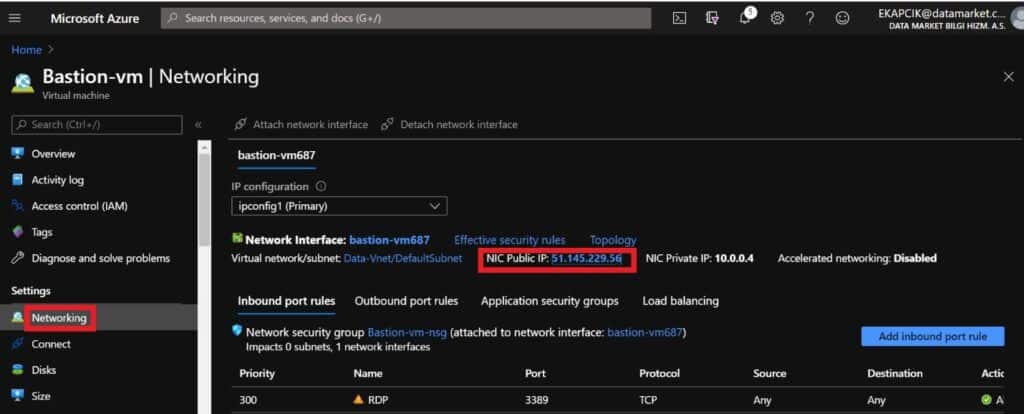Open portal settings gear
The image size is (1024, 414).
tap(776, 18)
